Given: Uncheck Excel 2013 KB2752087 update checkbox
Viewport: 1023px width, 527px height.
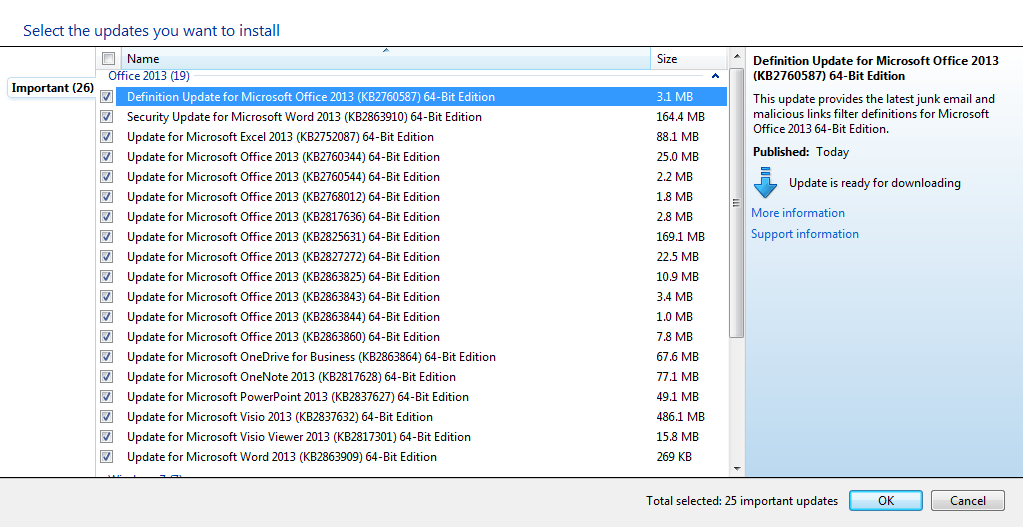Looking at the screenshot, I should pyautogui.click(x=106, y=137).
